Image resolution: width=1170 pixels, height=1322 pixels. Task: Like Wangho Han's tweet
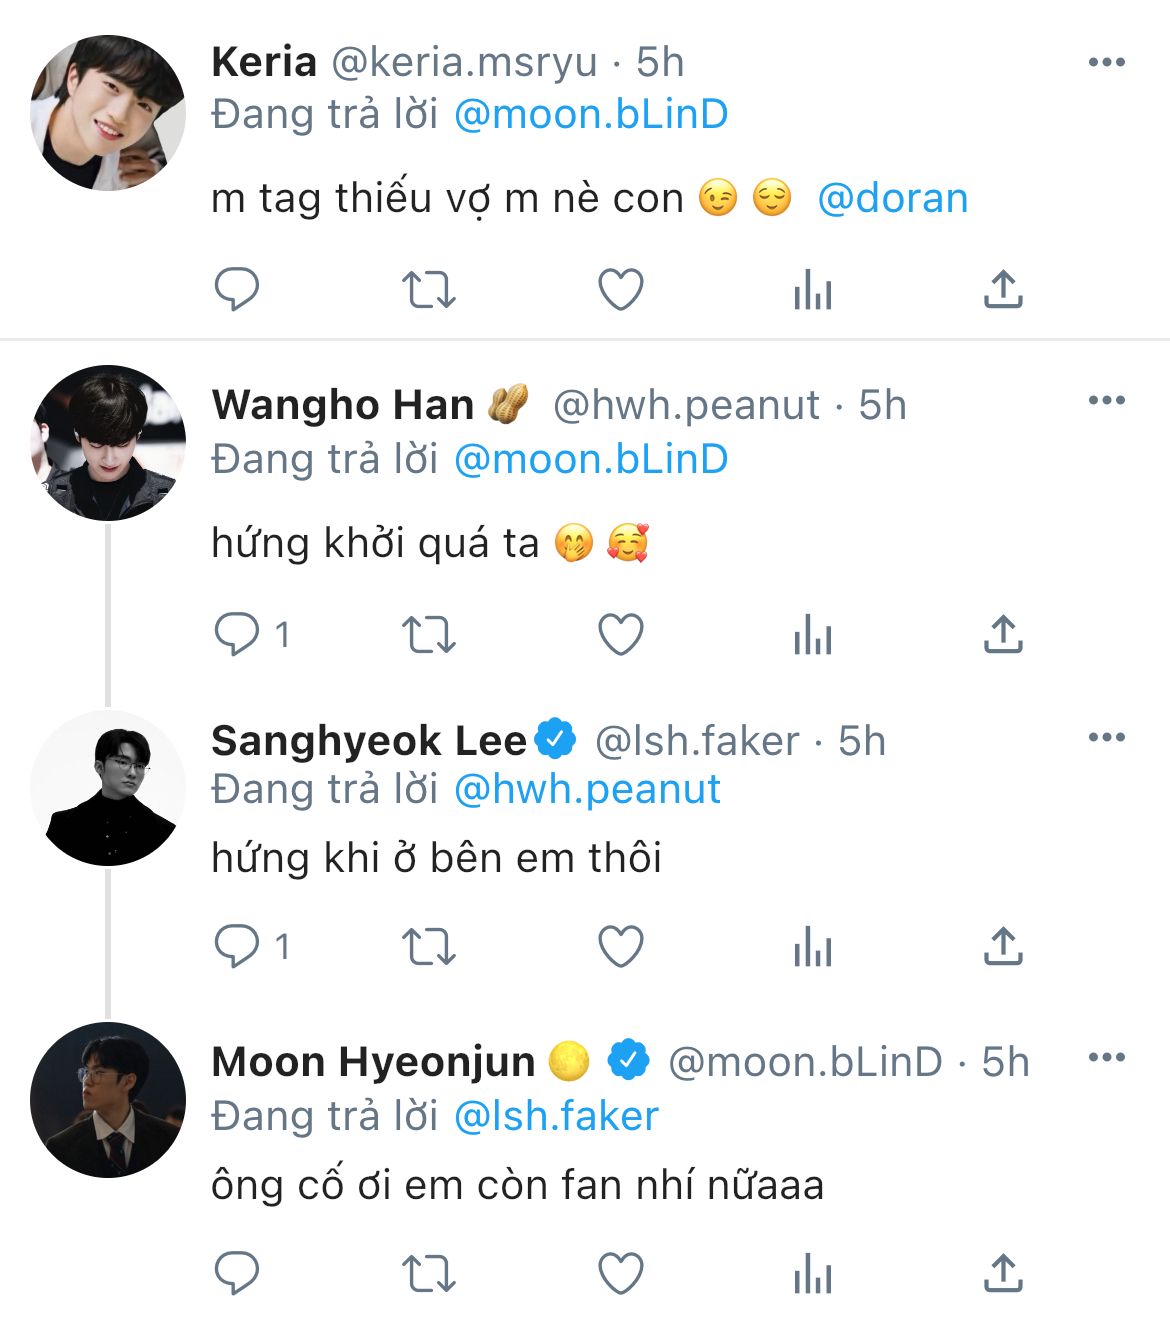tap(620, 634)
